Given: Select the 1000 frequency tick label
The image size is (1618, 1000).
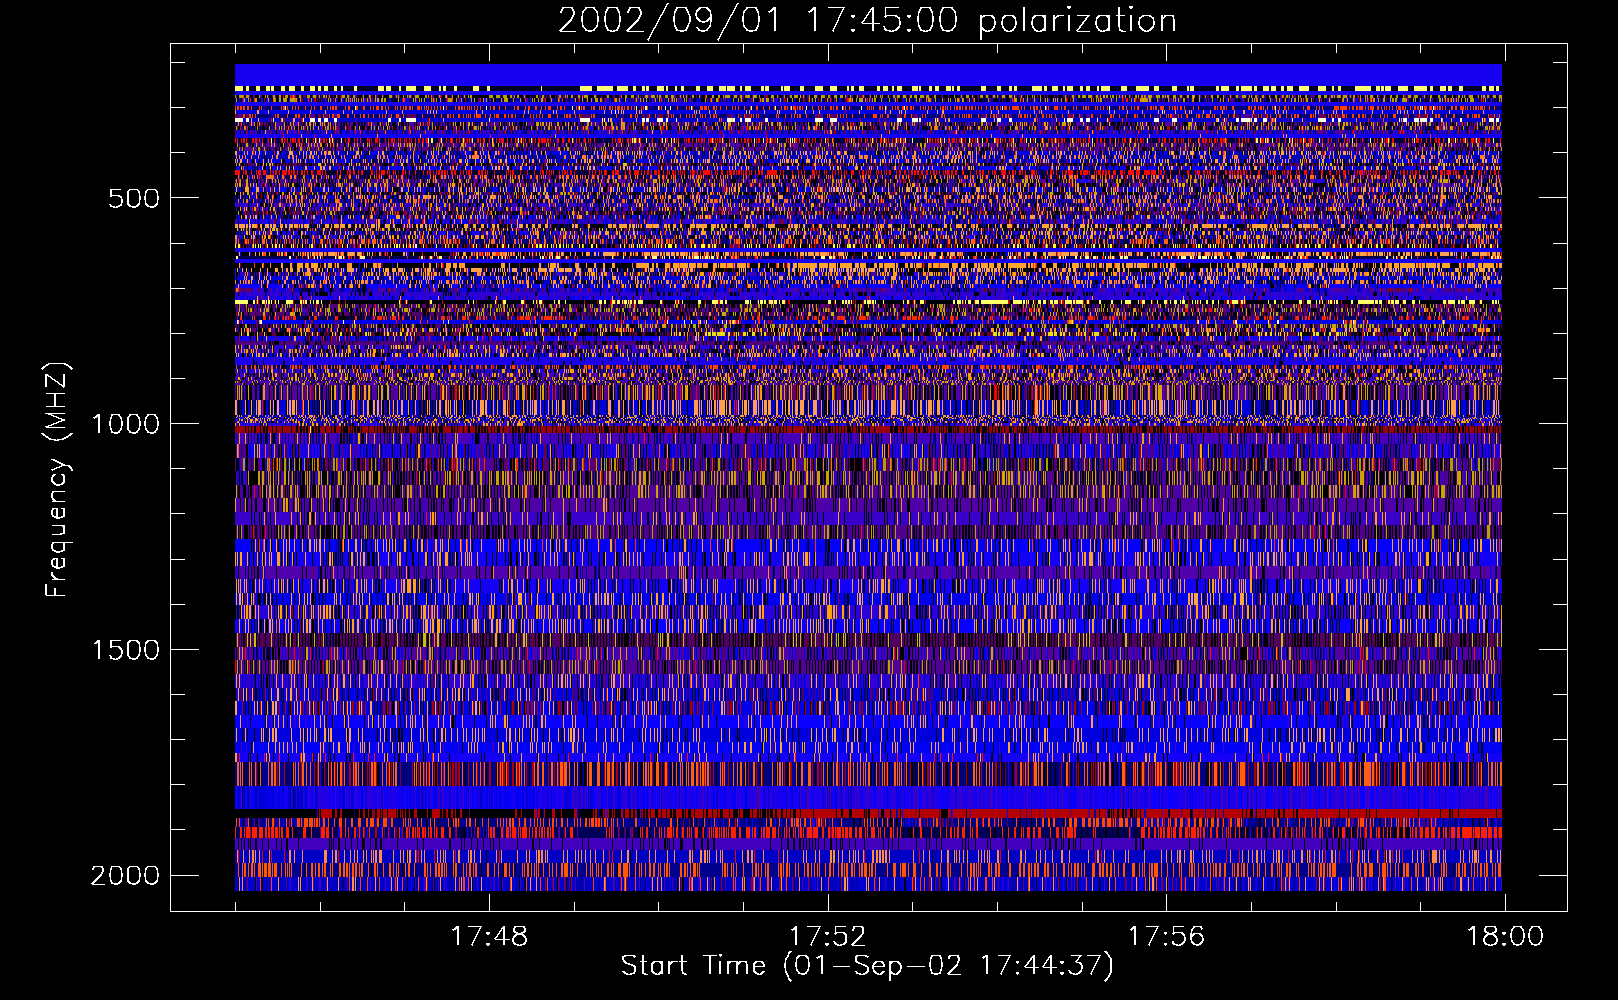Looking at the screenshot, I should click(x=125, y=424).
